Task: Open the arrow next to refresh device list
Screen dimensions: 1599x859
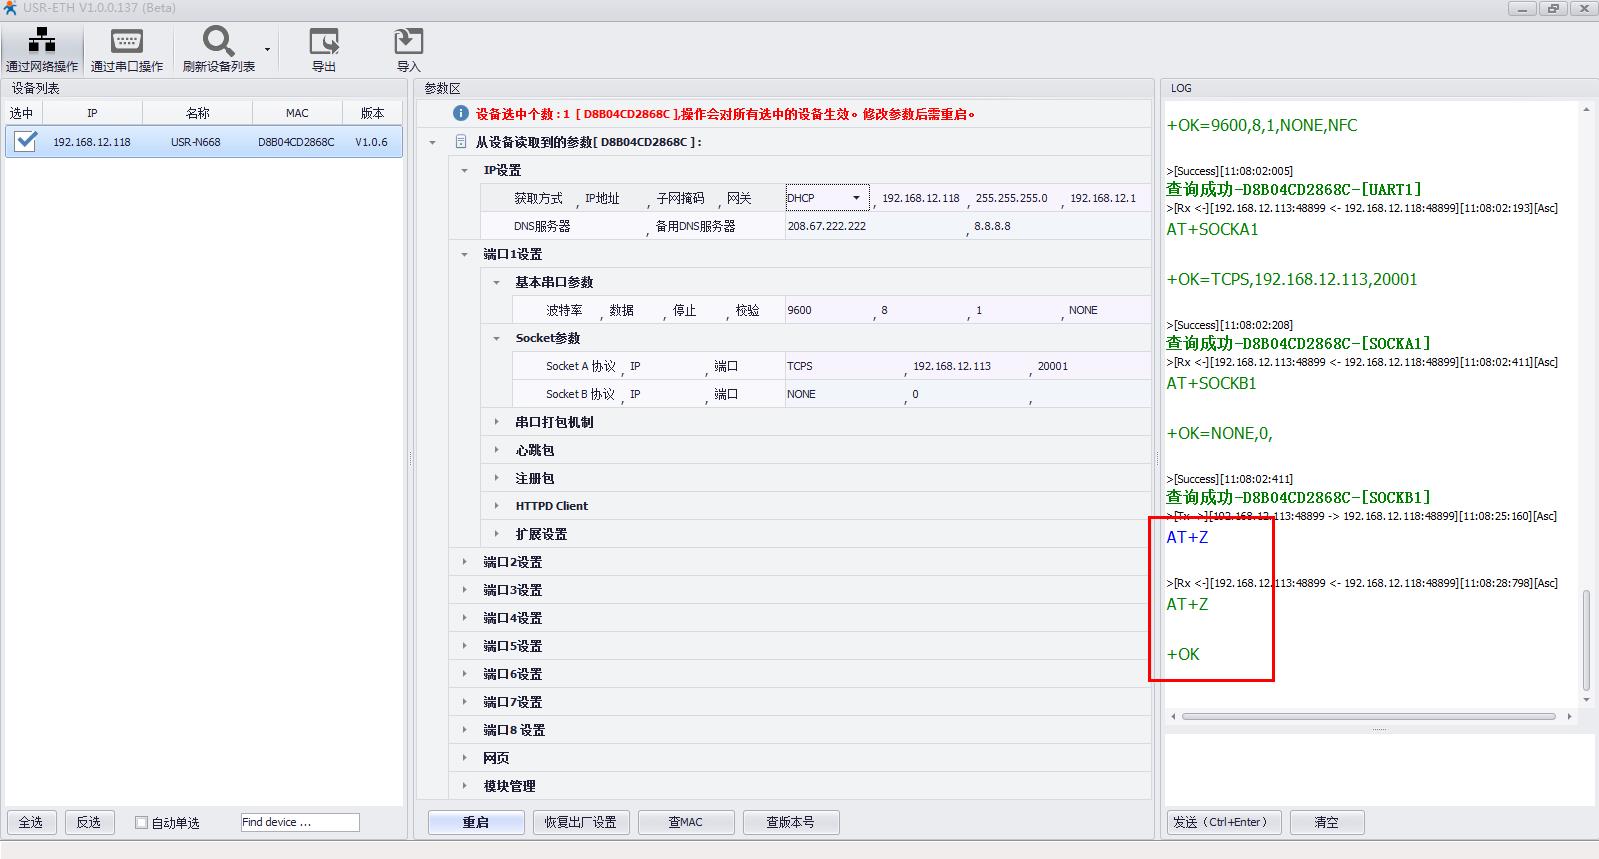Action: pos(267,49)
